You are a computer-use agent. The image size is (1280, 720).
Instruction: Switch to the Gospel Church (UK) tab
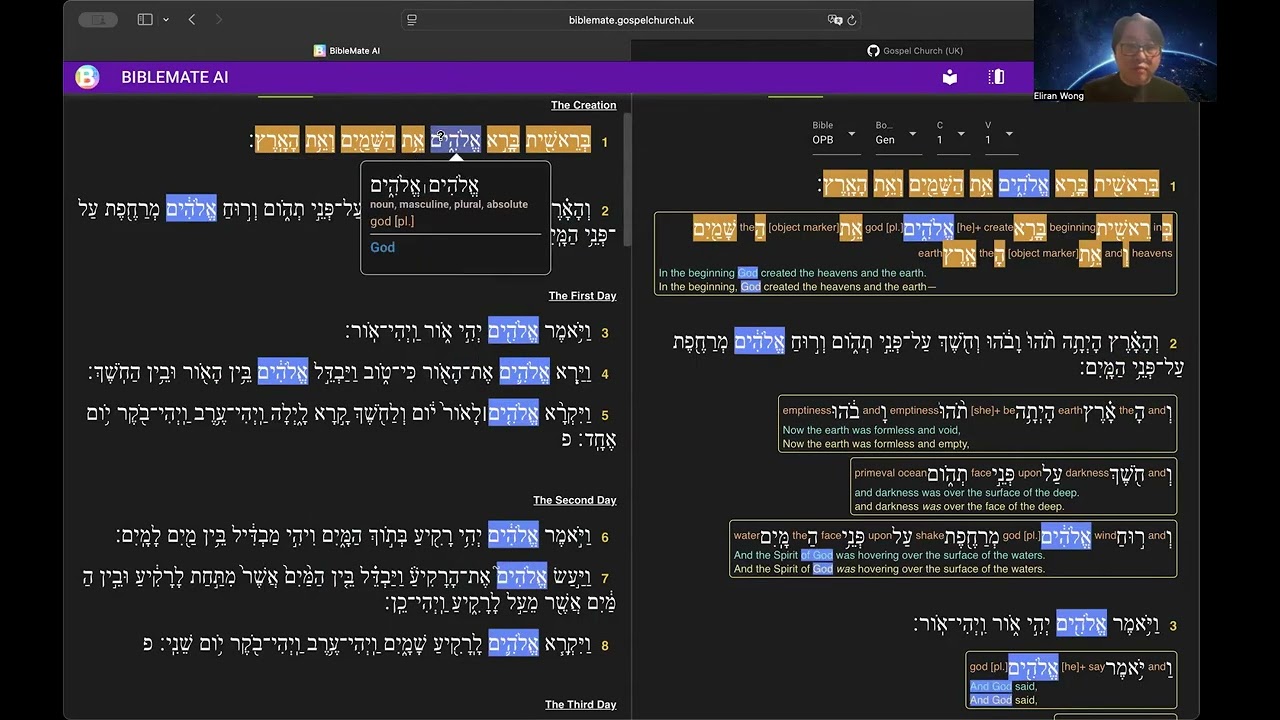(x=915, y=50)
